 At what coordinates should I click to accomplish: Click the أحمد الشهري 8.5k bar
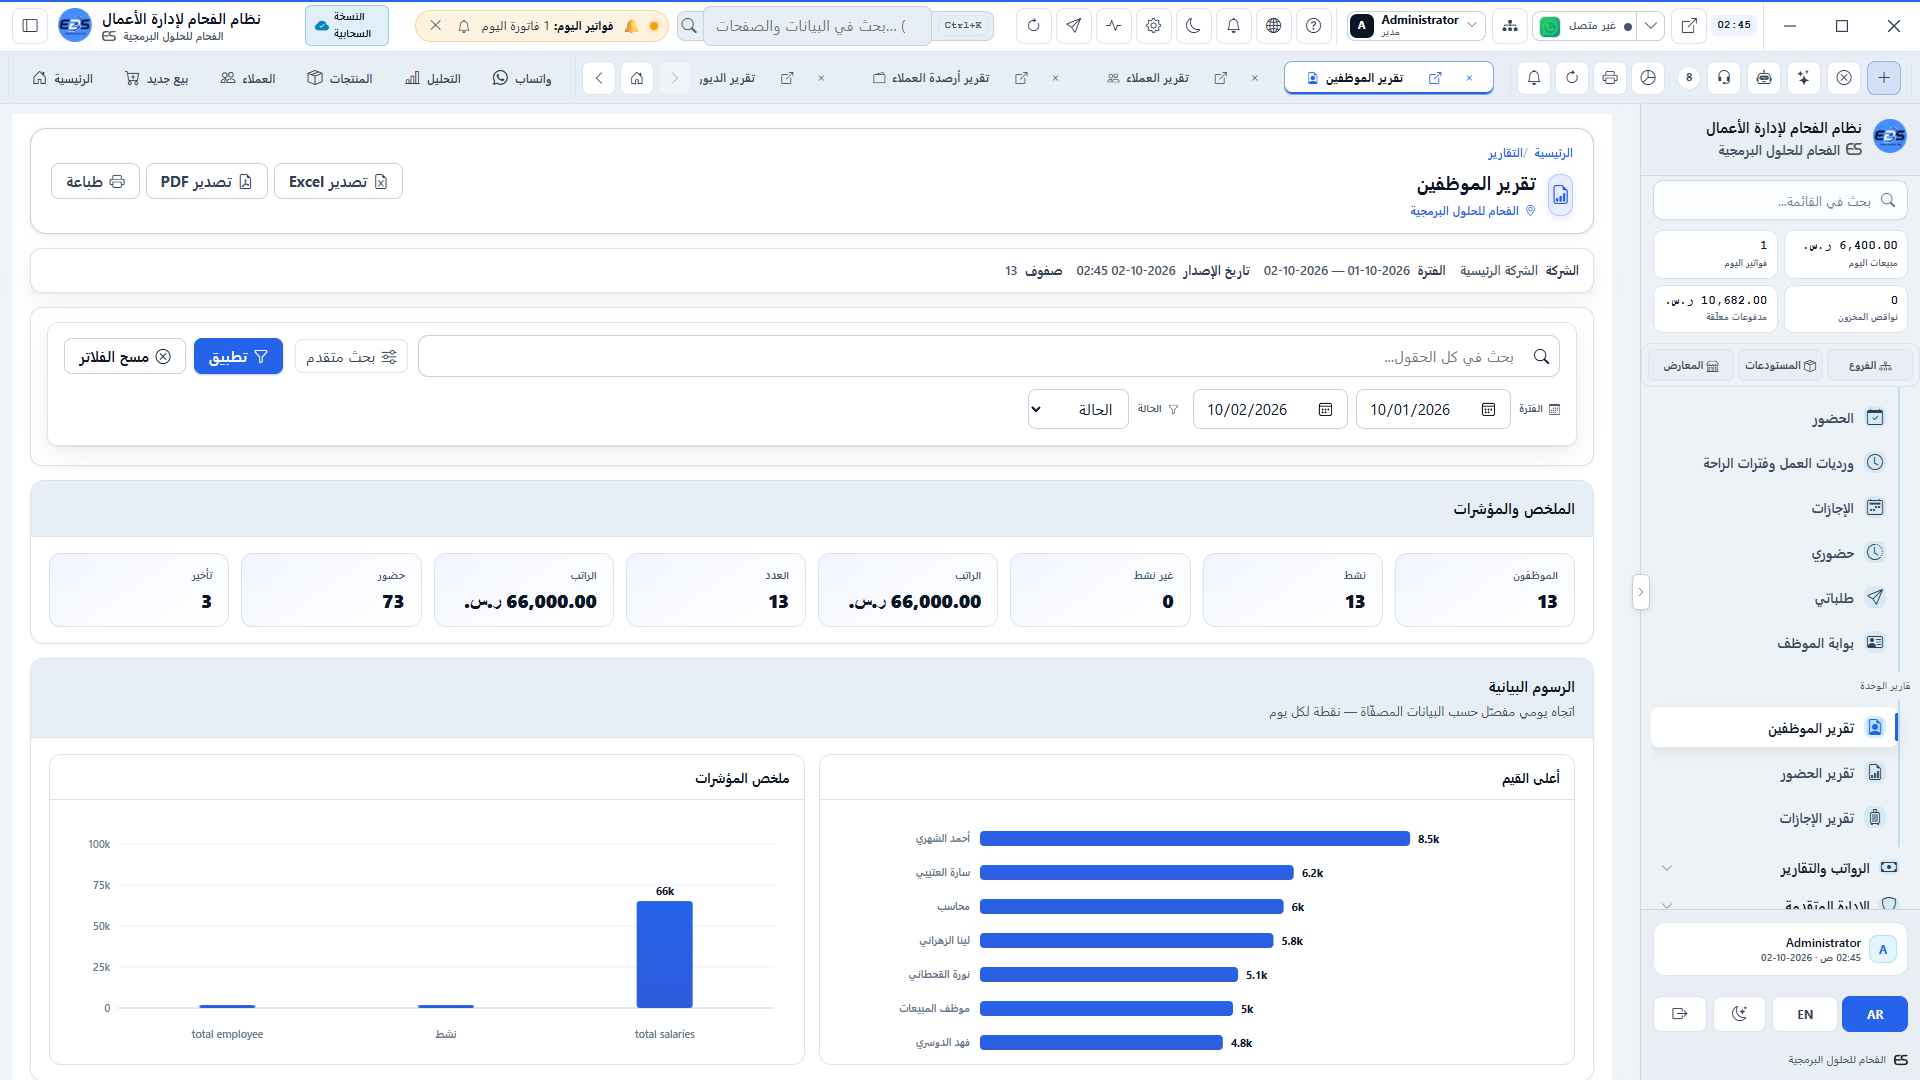point(1195,839)
